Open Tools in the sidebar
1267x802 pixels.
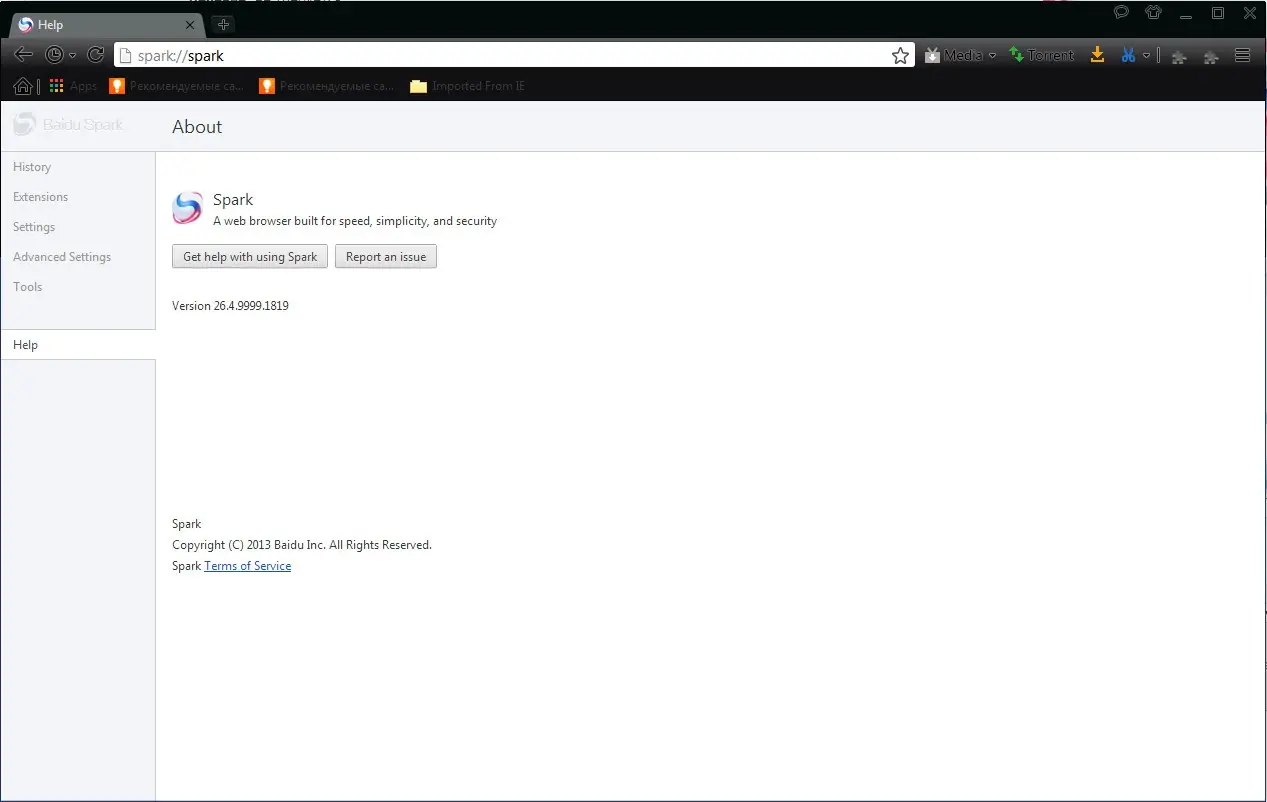(28, 287)
